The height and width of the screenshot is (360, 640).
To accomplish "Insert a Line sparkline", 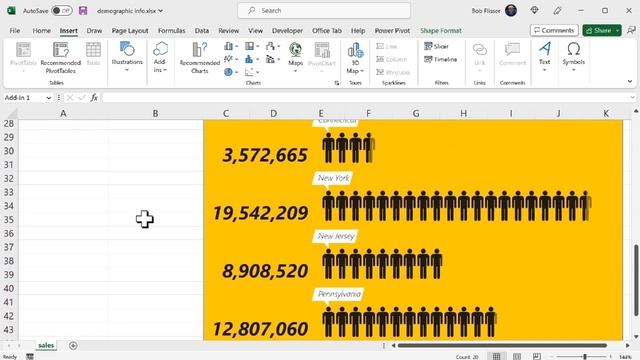I will click(387, 46).
